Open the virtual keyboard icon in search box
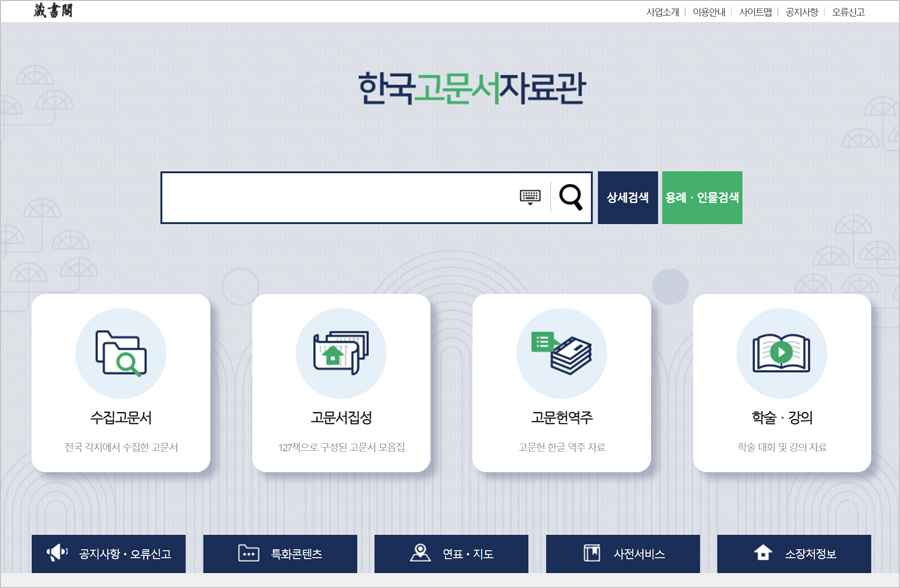Viewport: 900px width, 588px height. 530,198
